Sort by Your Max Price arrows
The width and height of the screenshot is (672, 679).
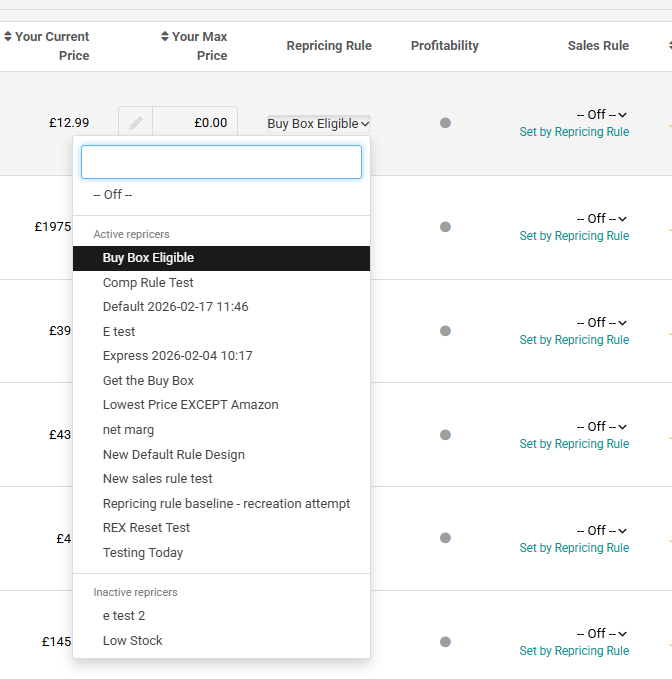coord(165,36)
